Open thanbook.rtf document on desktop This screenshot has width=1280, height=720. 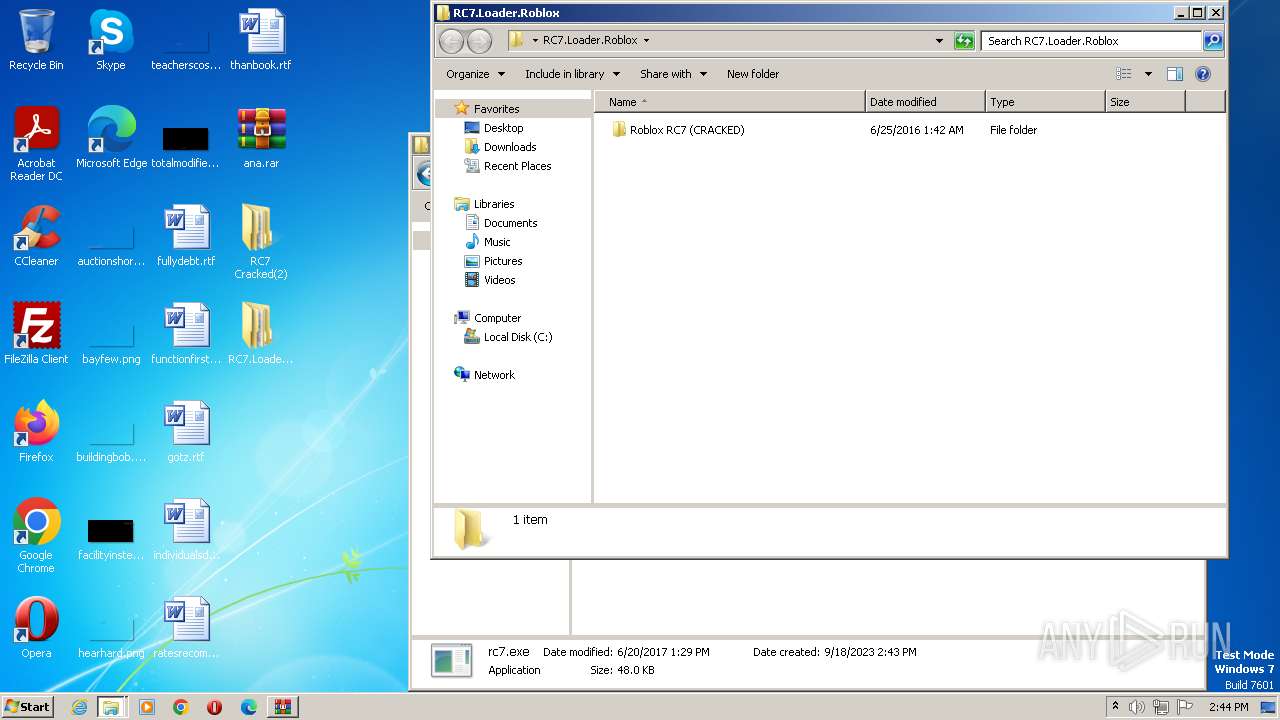261,40
